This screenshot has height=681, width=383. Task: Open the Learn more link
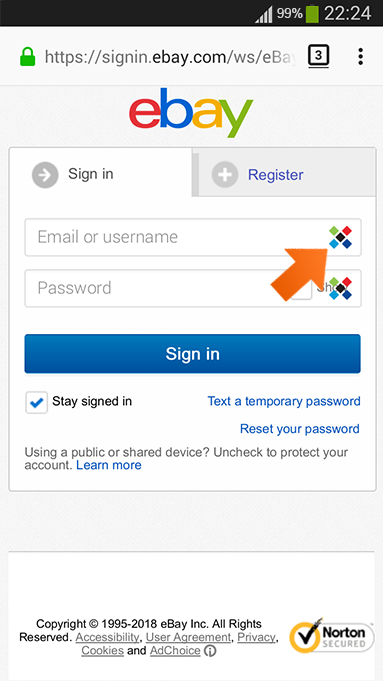[109, 465]
